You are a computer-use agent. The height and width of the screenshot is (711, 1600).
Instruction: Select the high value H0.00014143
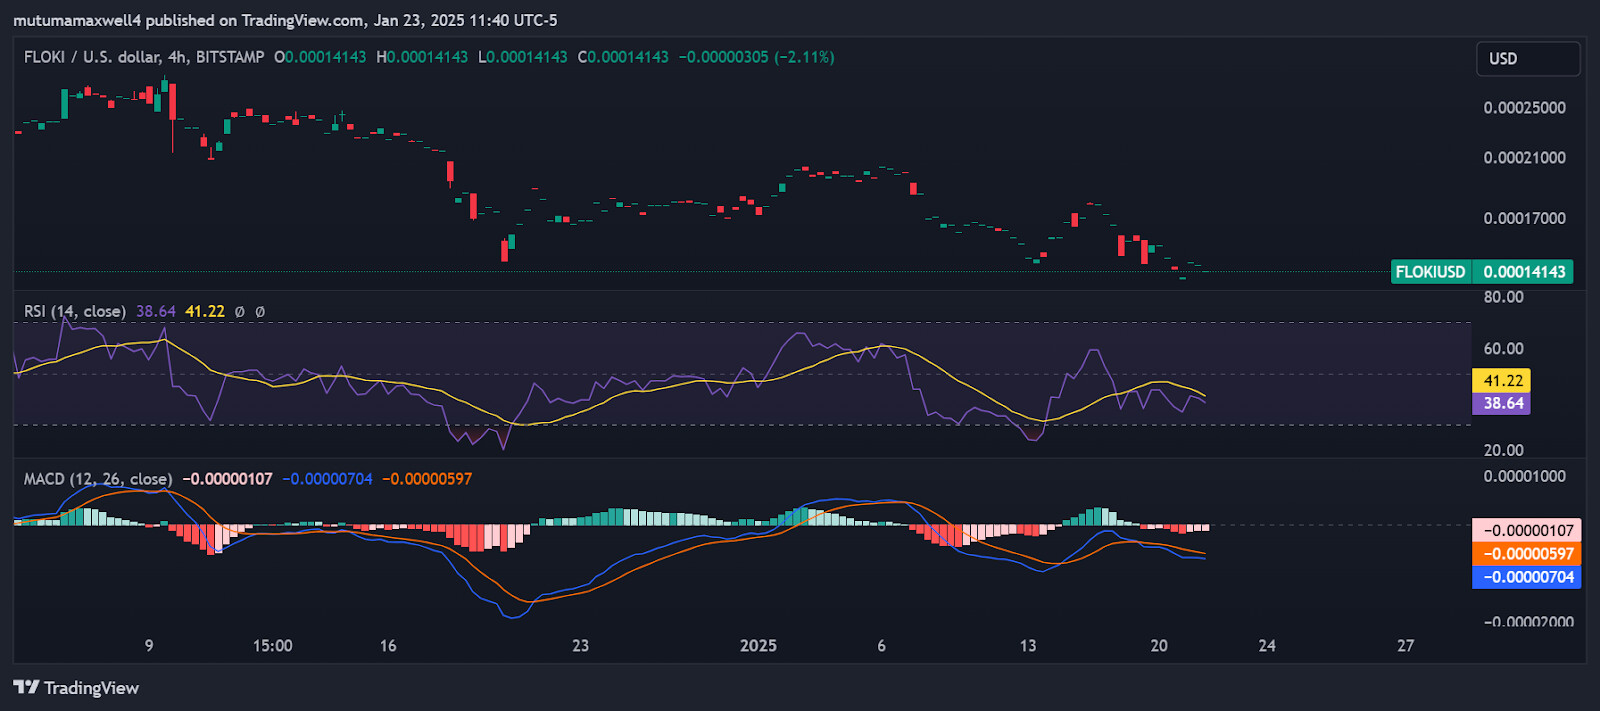[422, 57]
